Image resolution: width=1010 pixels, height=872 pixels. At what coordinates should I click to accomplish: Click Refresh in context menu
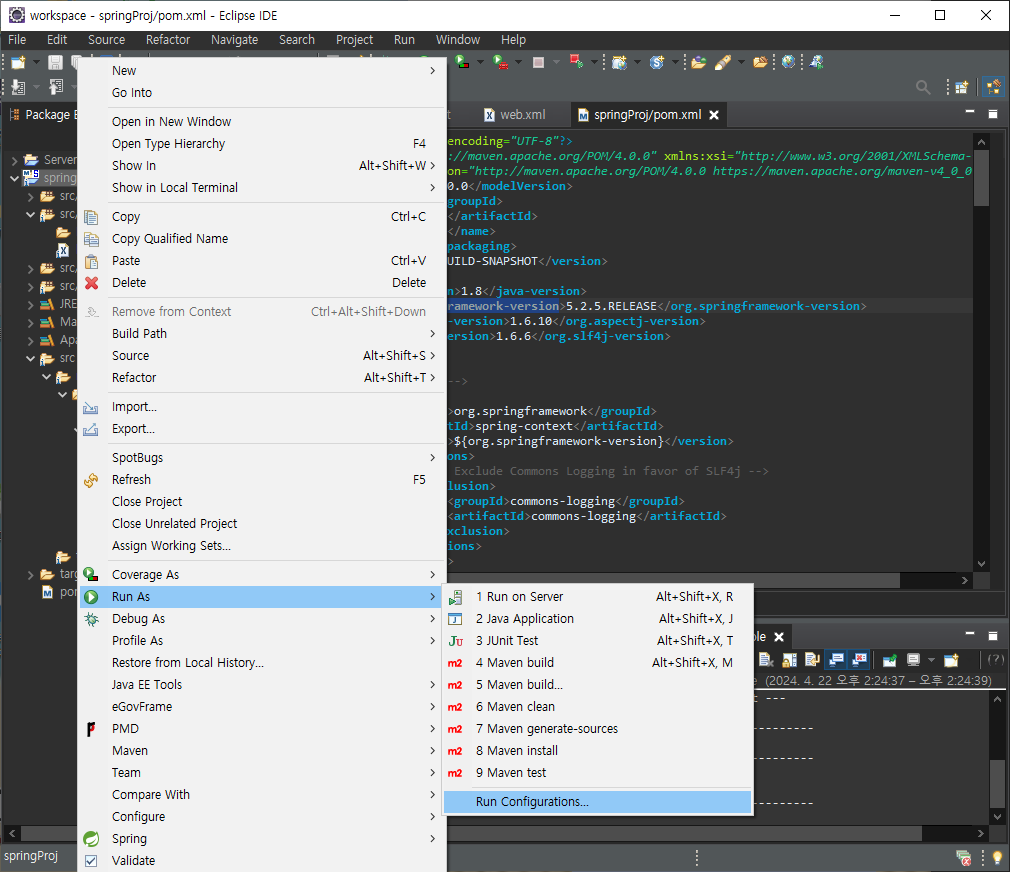coord(262,479)
